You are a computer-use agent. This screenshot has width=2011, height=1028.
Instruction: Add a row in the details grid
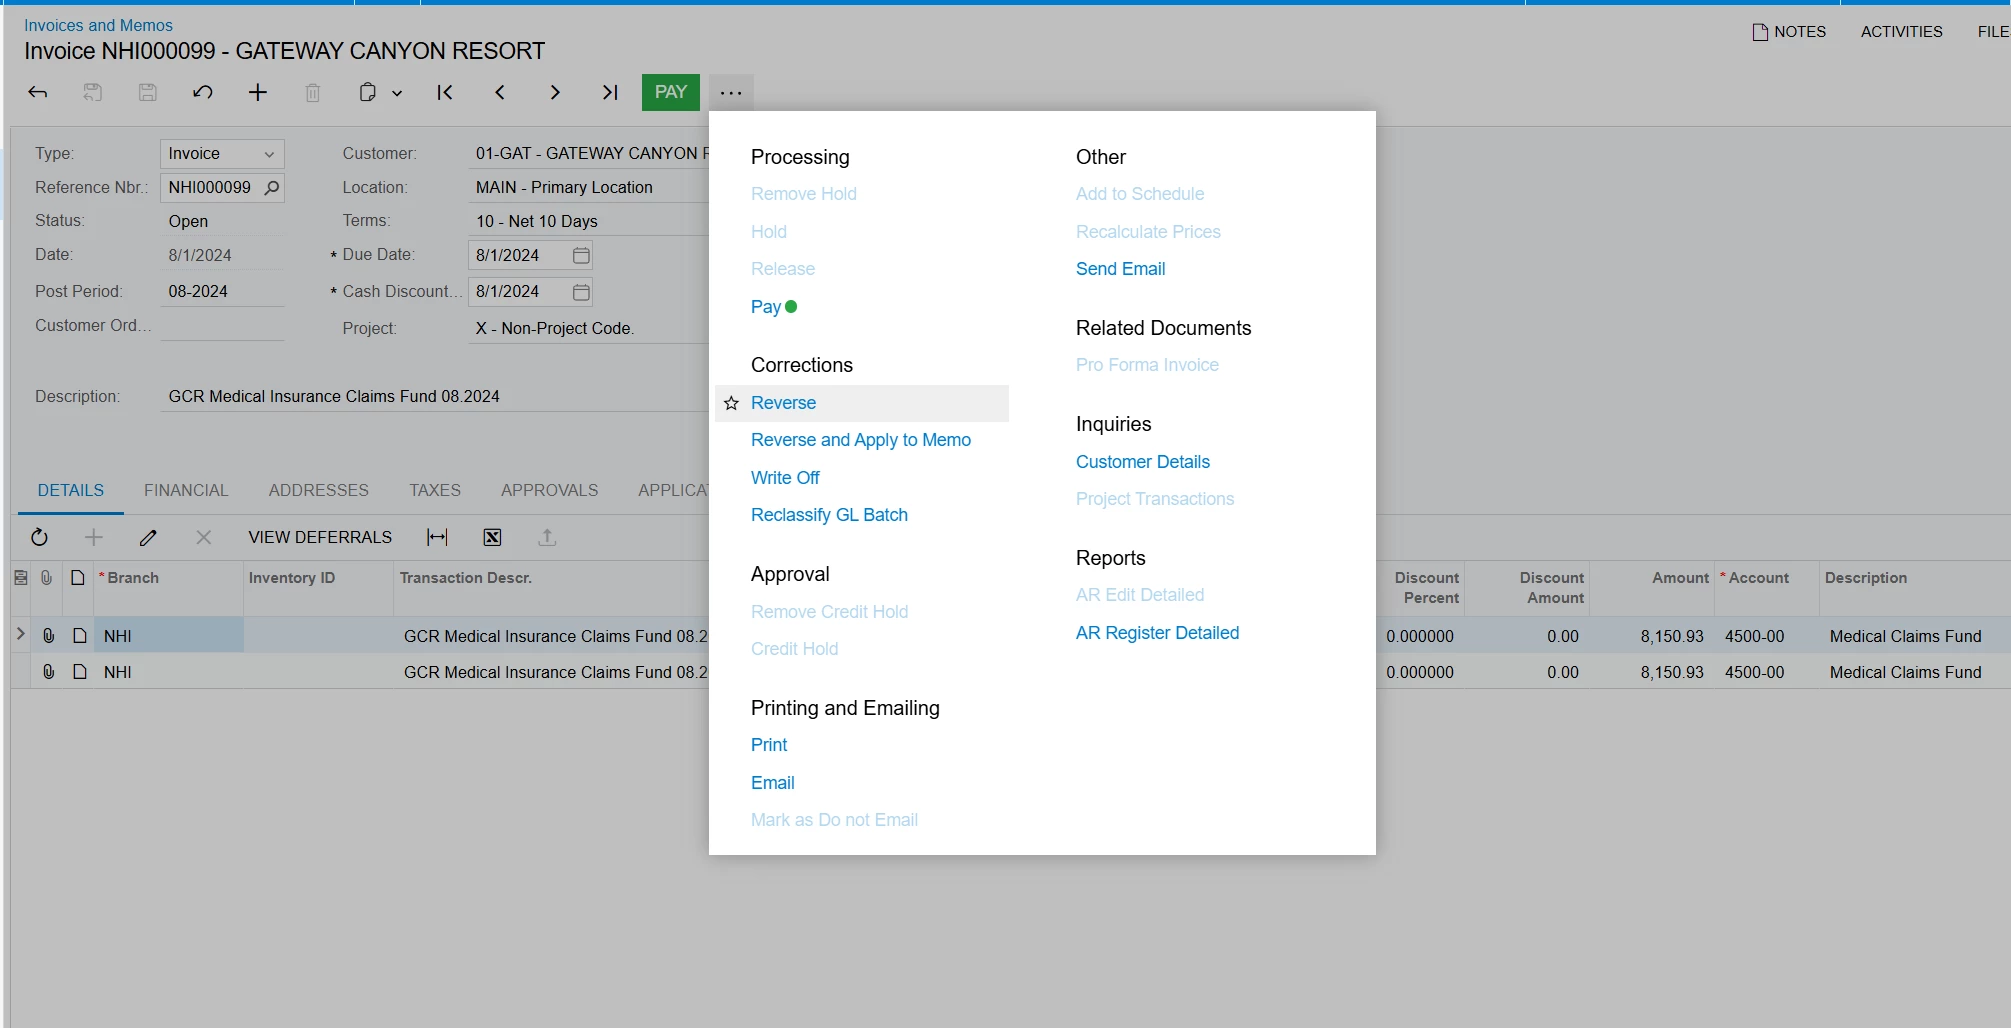click(x=94, y=537)
